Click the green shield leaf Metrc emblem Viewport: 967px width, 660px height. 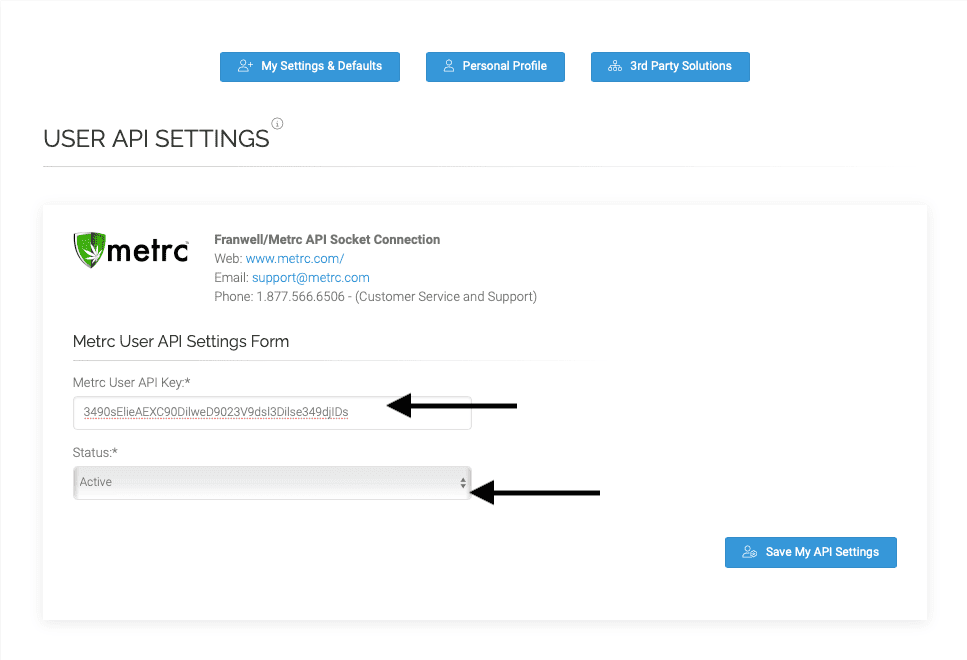point(89,250)
